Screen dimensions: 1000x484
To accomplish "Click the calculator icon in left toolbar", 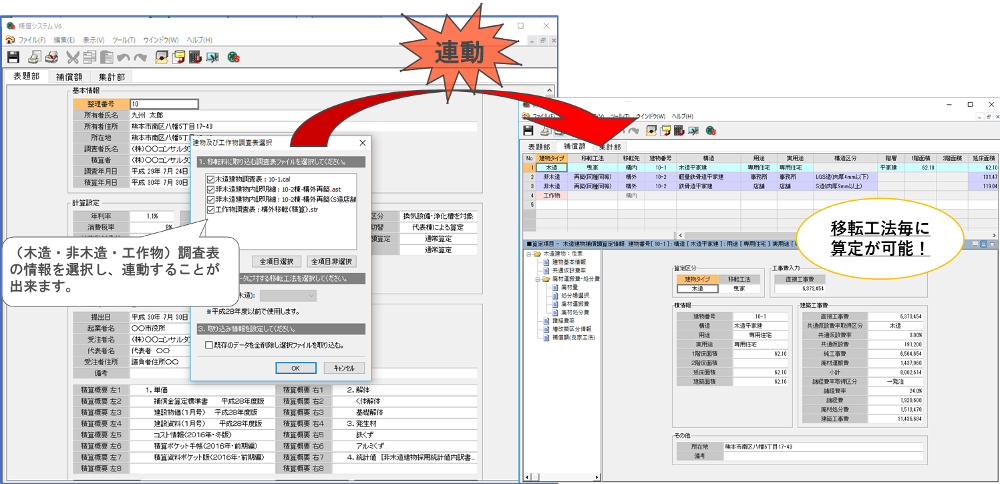I will point(195,58).
